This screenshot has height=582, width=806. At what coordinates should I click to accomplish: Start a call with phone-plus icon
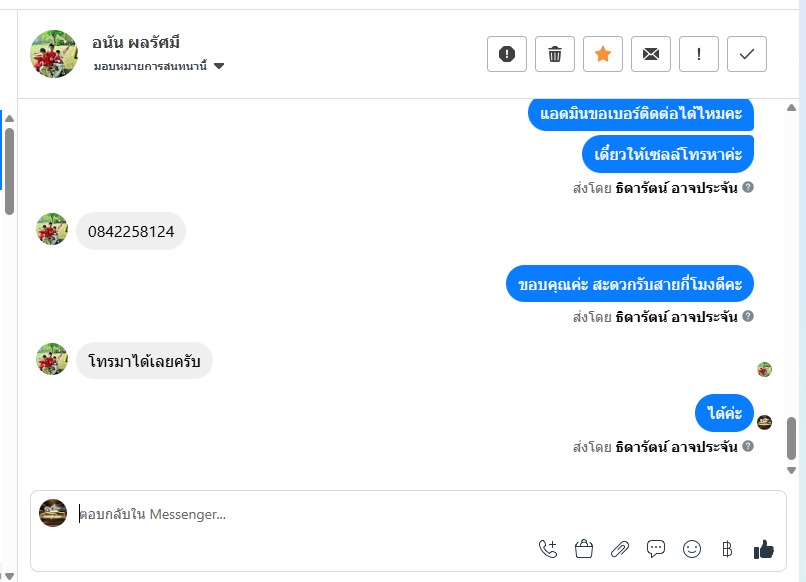[x=548, y=548]
